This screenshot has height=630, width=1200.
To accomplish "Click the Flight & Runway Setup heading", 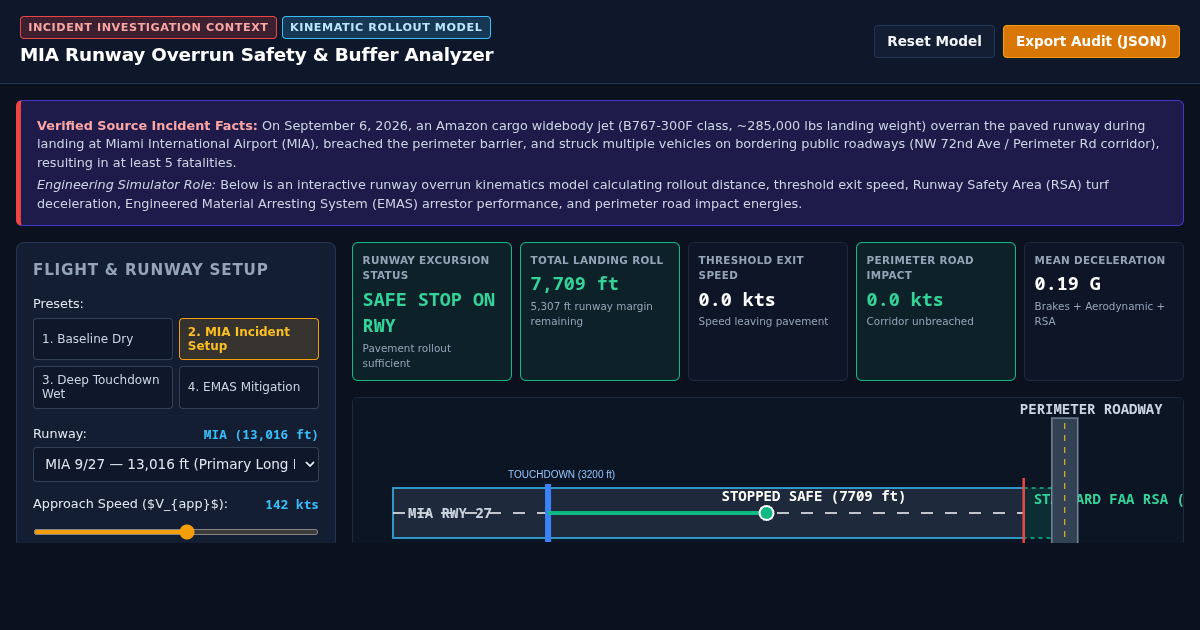I will click(x=151, y=270).
